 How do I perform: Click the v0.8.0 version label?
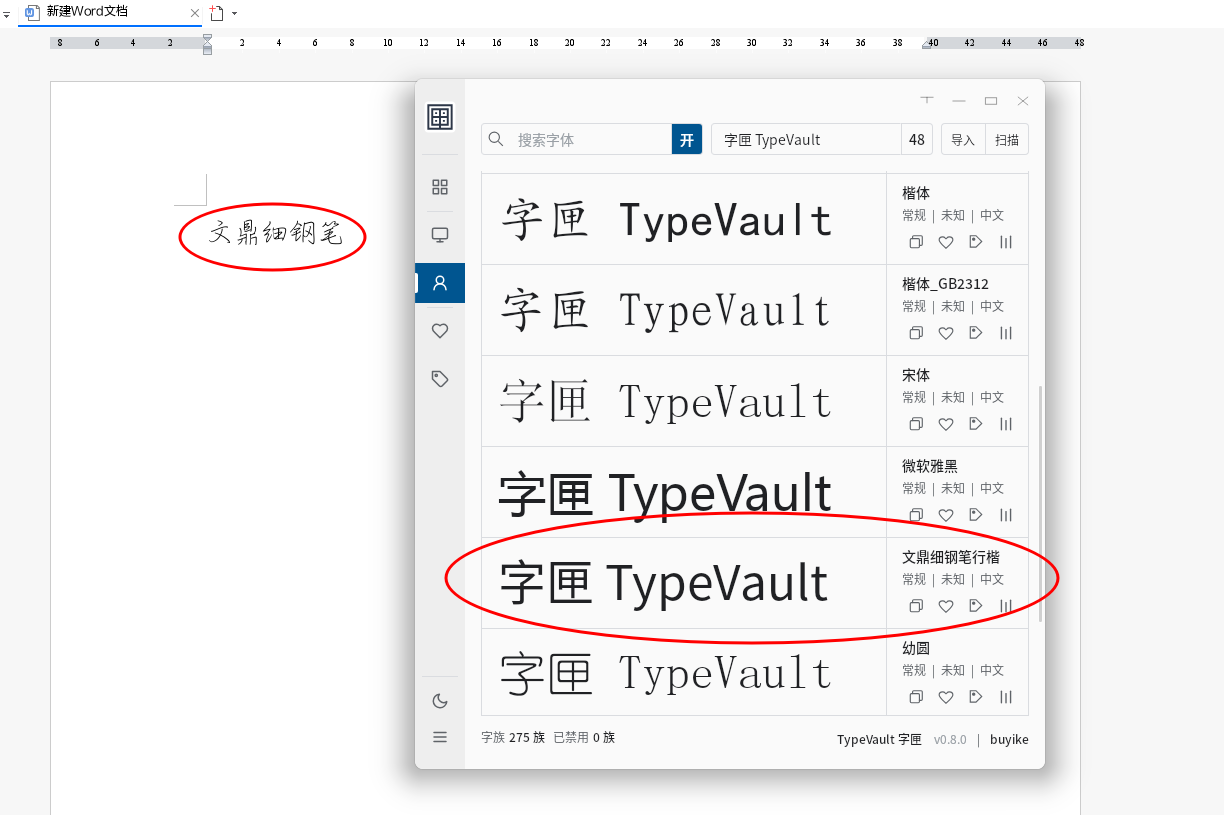point(950,739)
